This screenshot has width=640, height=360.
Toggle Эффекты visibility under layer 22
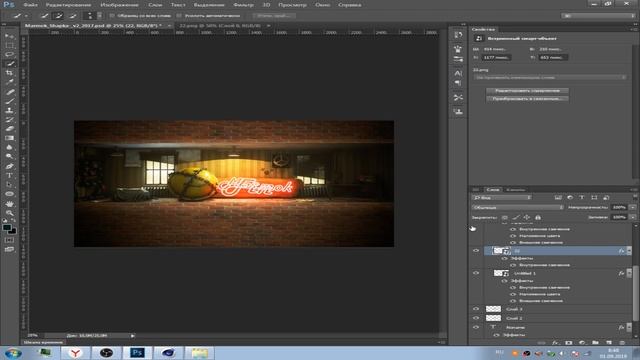[504, 258]
